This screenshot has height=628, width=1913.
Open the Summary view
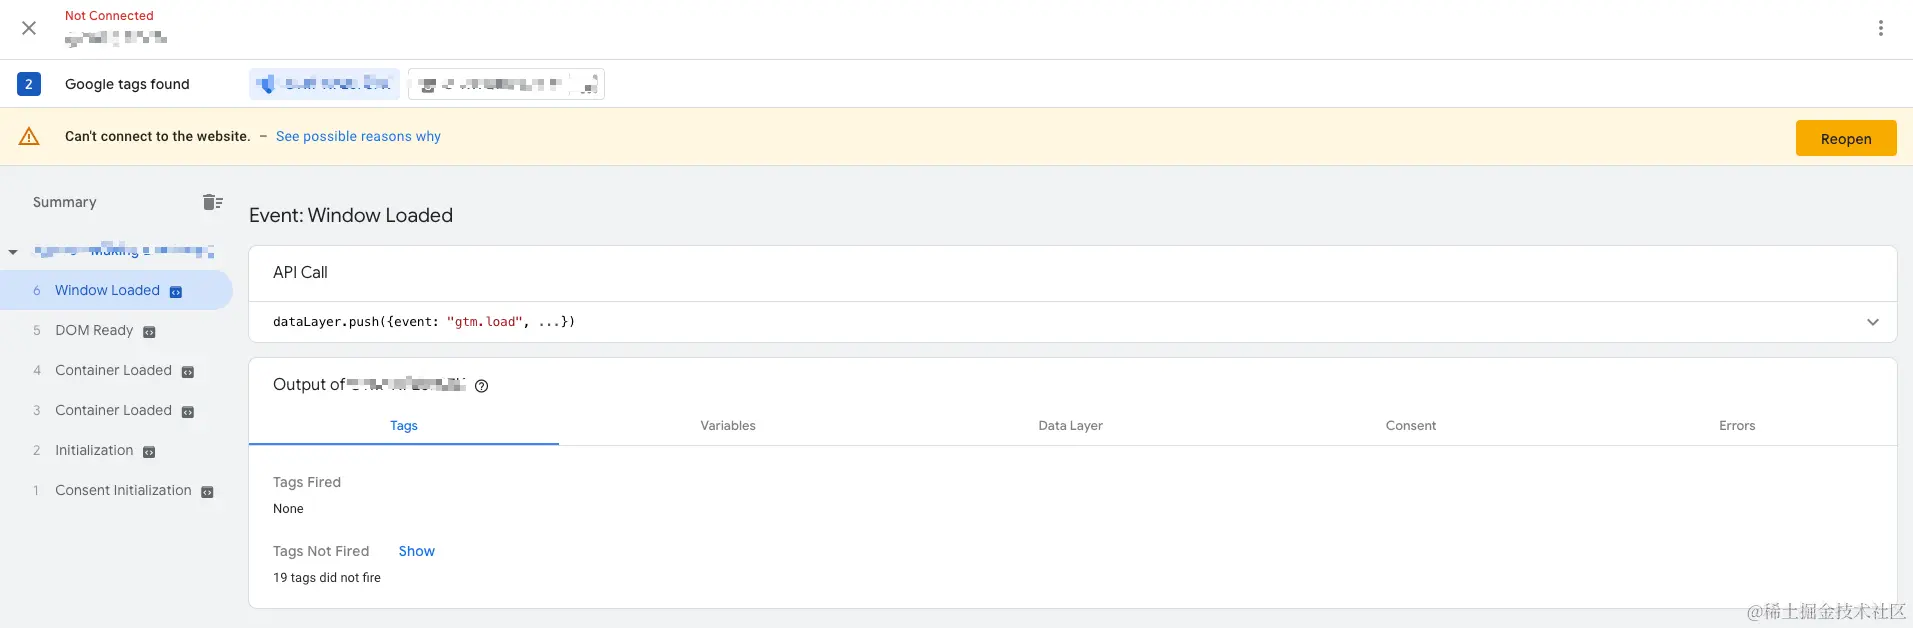click(x=65, y=202)
